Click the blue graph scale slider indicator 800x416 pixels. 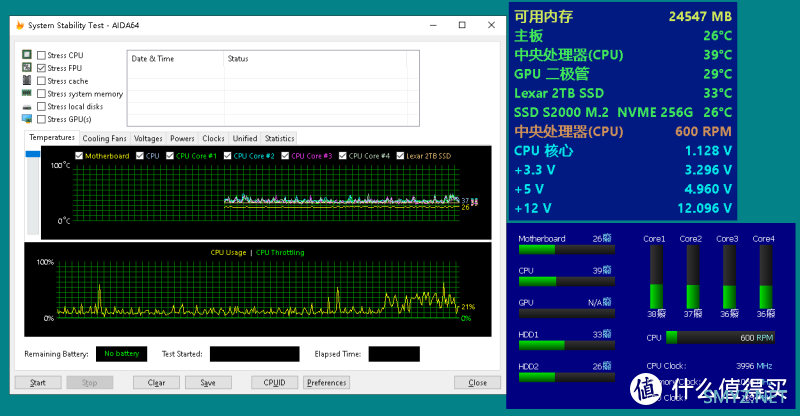tap(33, 154)
